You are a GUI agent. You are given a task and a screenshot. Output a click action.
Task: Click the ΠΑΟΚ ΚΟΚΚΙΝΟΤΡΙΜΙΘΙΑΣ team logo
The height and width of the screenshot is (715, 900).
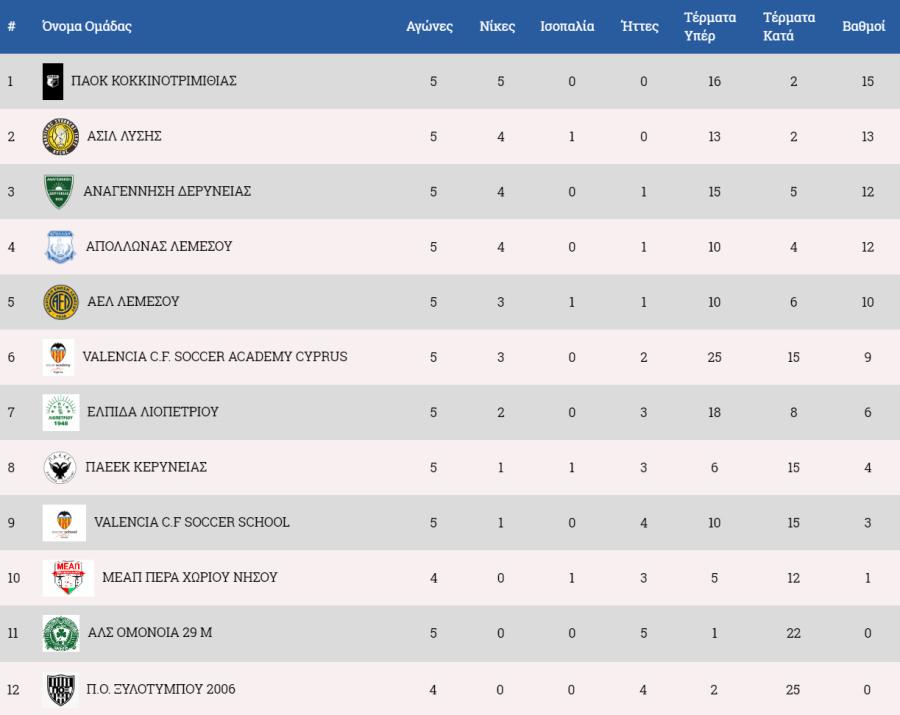[x=53, y=81]
